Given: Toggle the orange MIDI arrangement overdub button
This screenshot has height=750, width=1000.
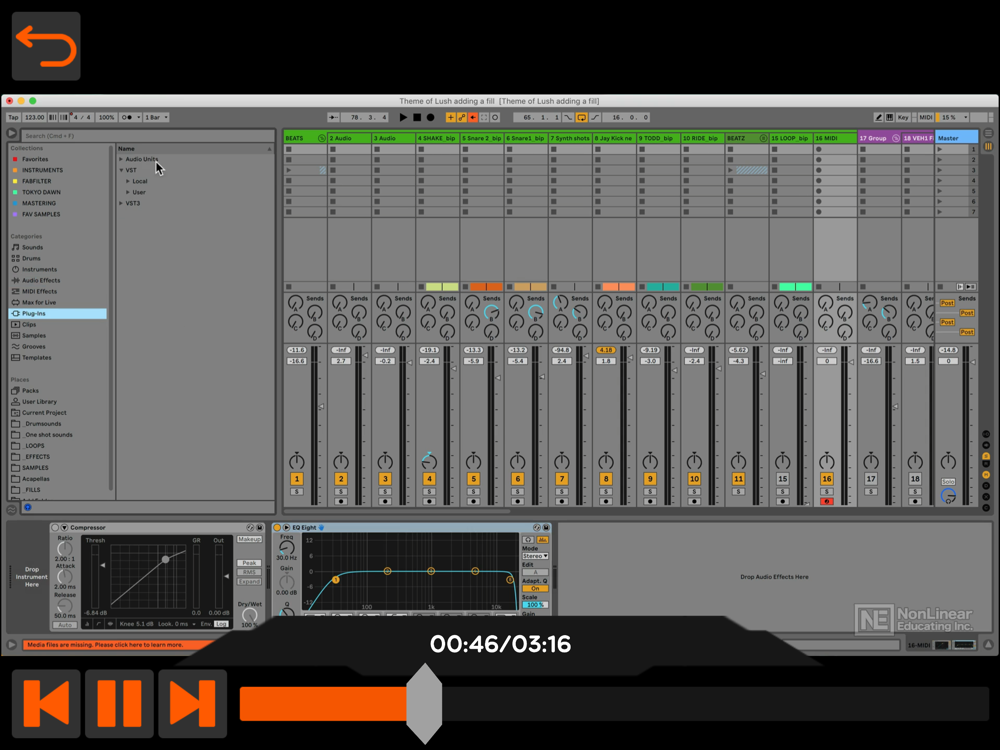Looking at the screenshot, I should coord(451,117).
